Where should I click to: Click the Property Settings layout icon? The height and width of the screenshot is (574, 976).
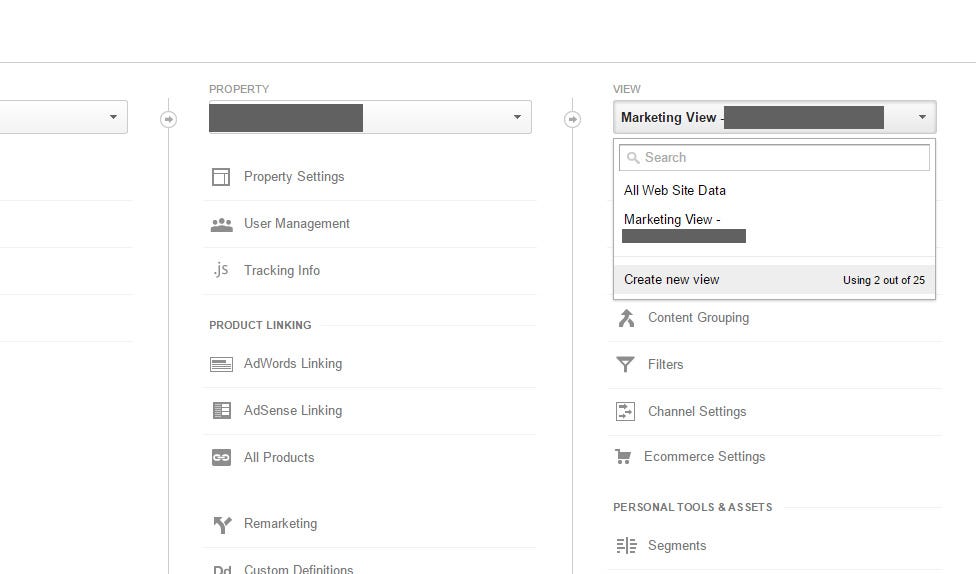pos(221,177)
